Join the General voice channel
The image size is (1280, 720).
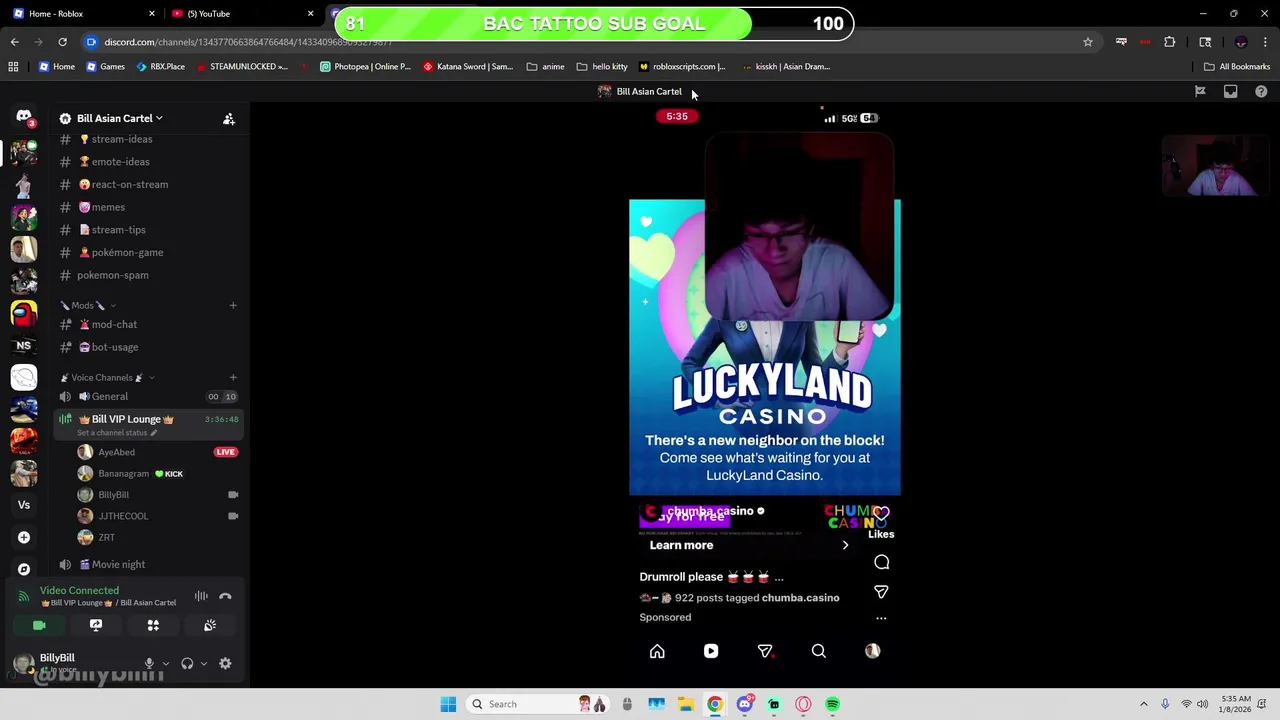pyautogui.click(x=148, y=396)
